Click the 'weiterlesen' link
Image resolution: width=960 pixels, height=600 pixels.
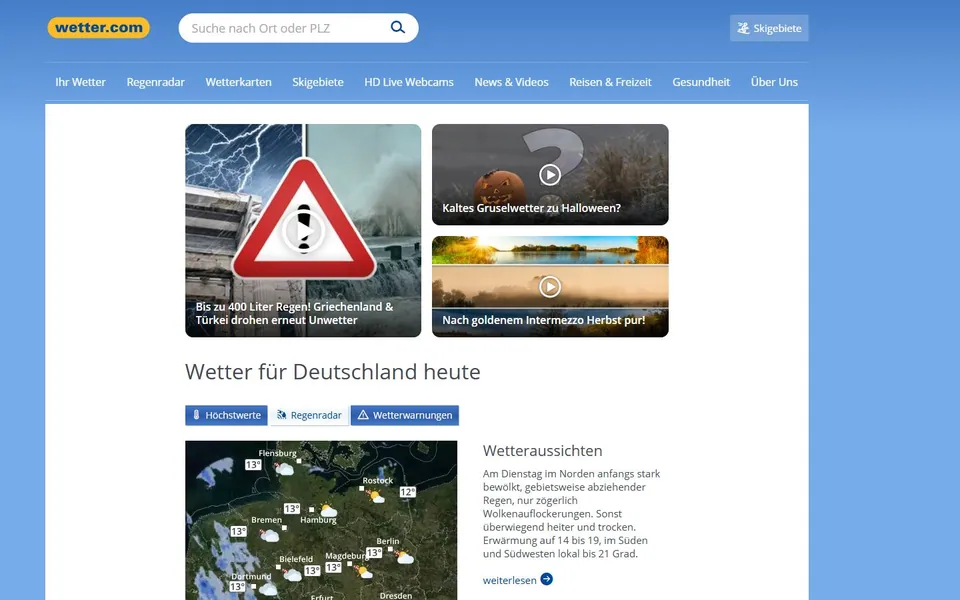[x=509, y=580]
